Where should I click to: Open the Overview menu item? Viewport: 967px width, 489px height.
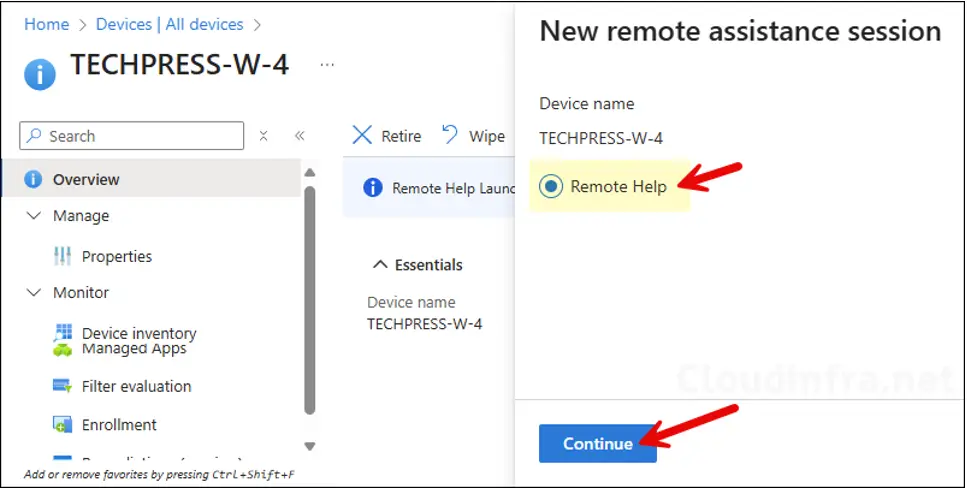(86, 180)
